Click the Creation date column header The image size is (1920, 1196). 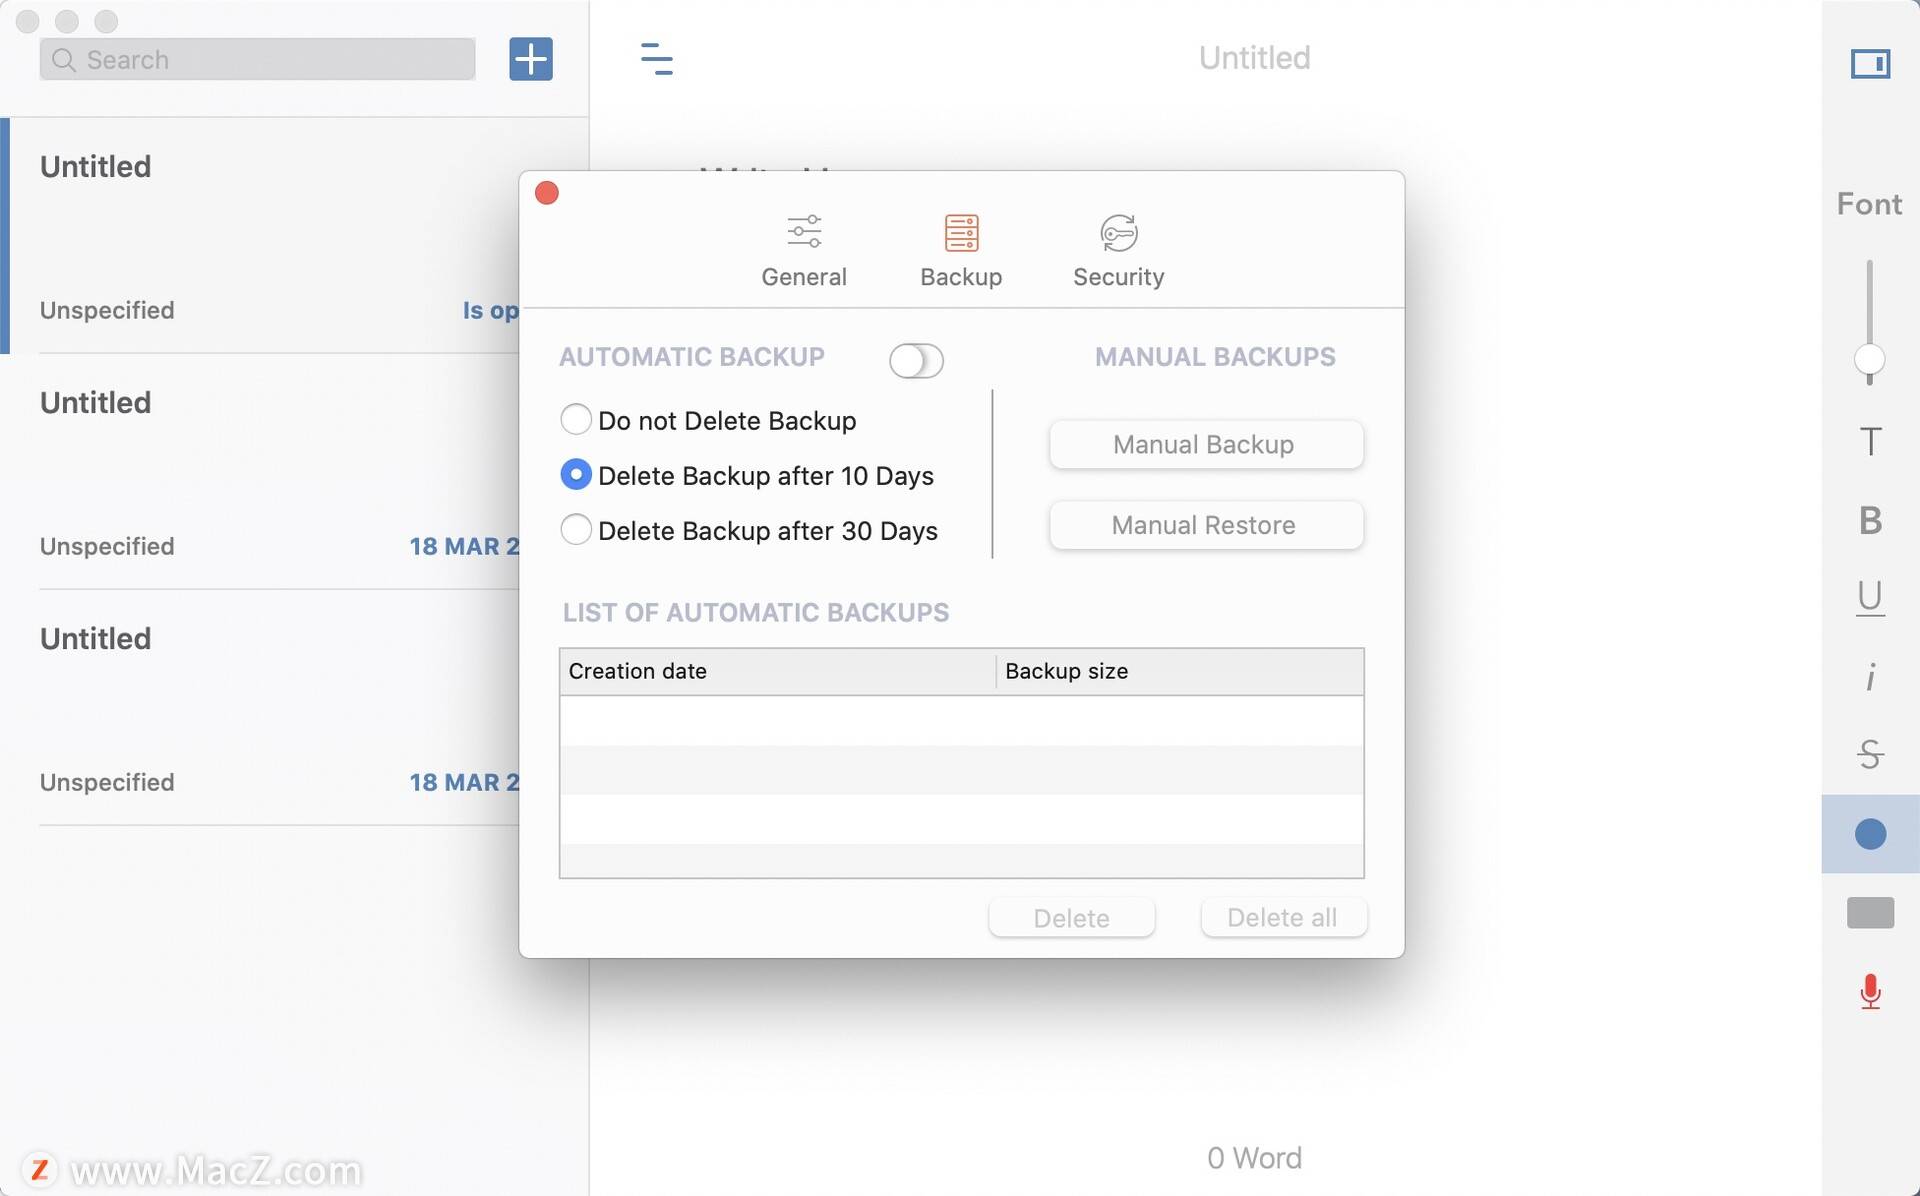[x=777, y=671]
